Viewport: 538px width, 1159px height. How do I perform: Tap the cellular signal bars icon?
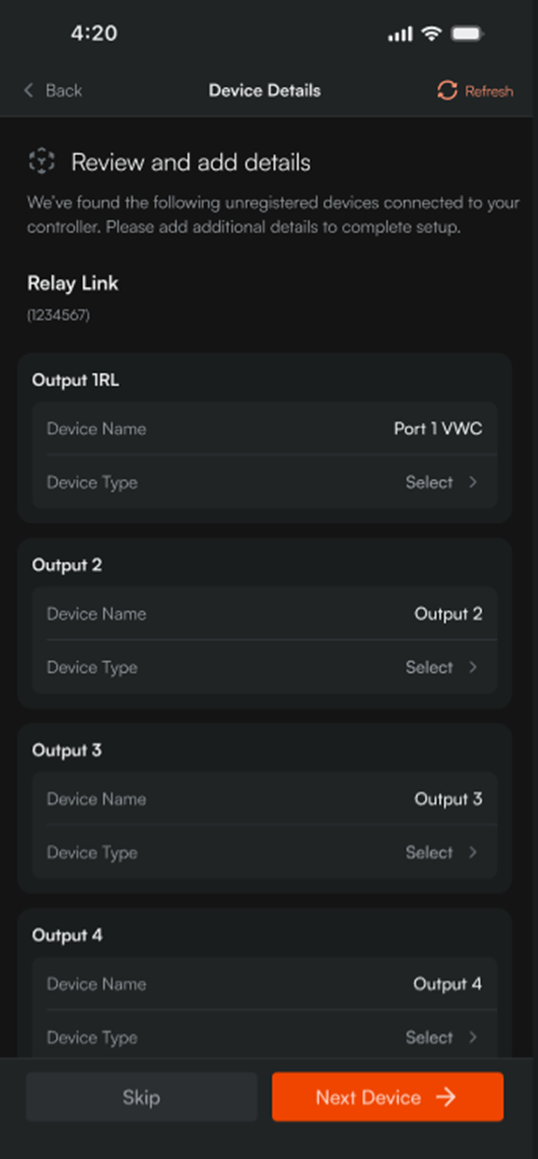click(400, 34)
